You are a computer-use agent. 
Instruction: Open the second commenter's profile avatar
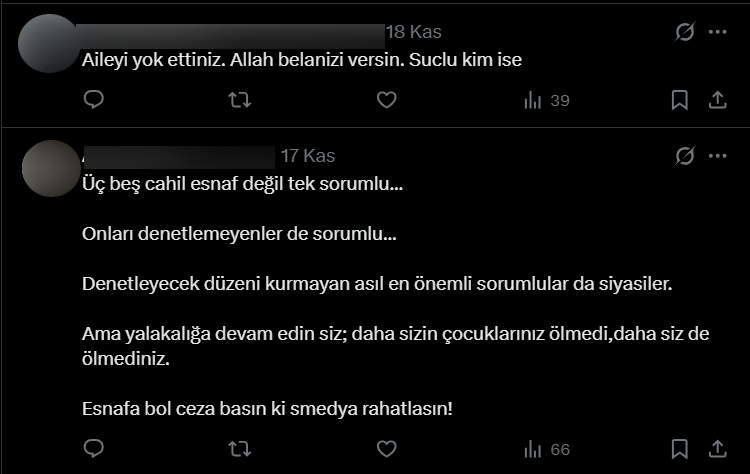click(x=49, y=168)
